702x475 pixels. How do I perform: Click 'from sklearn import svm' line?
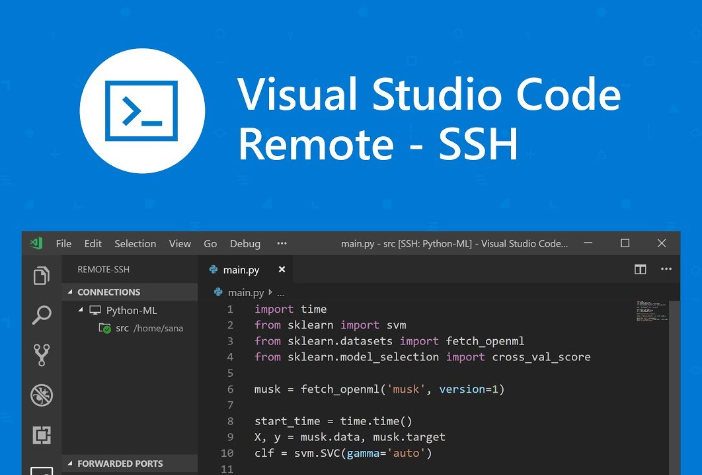330,325
